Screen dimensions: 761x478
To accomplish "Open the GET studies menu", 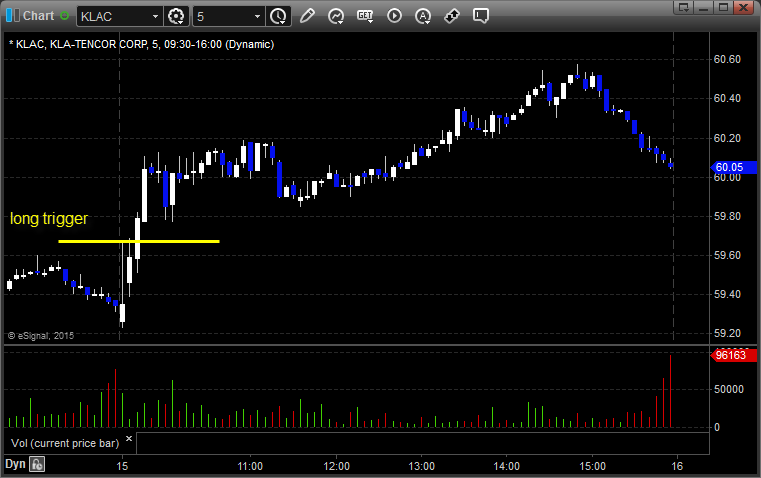I will [365, 16].
